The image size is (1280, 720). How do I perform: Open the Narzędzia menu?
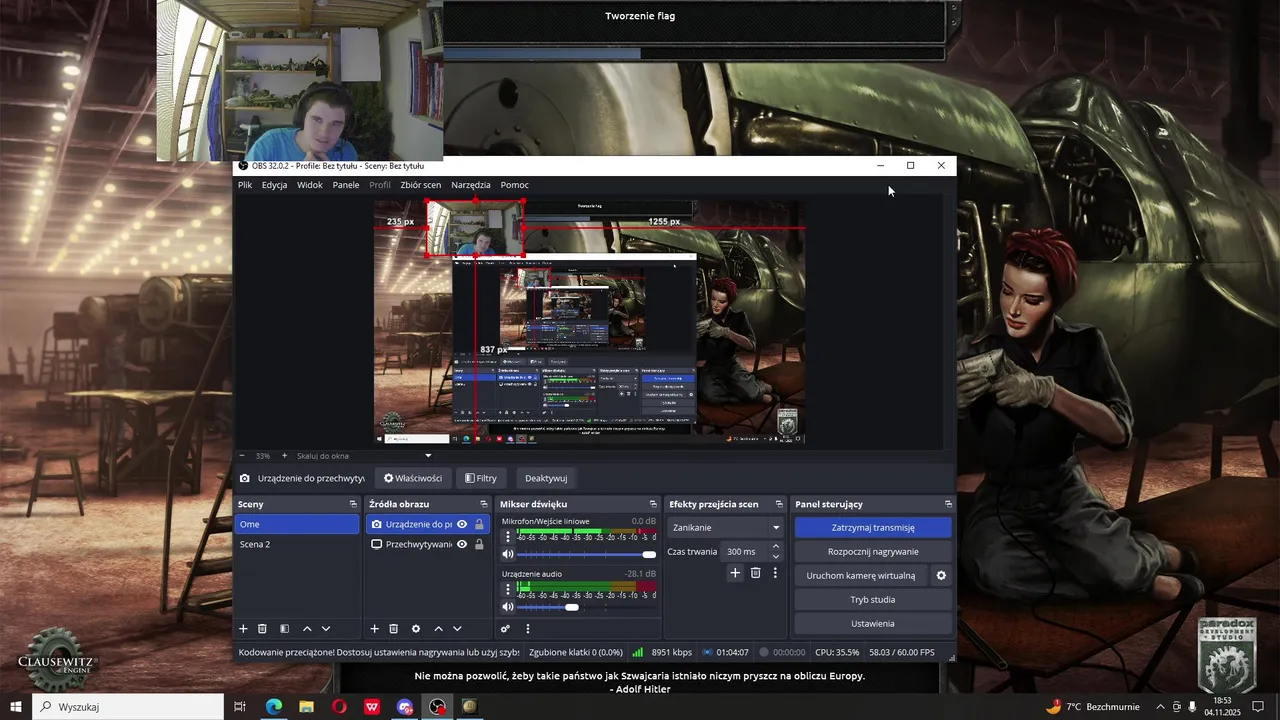471,185
